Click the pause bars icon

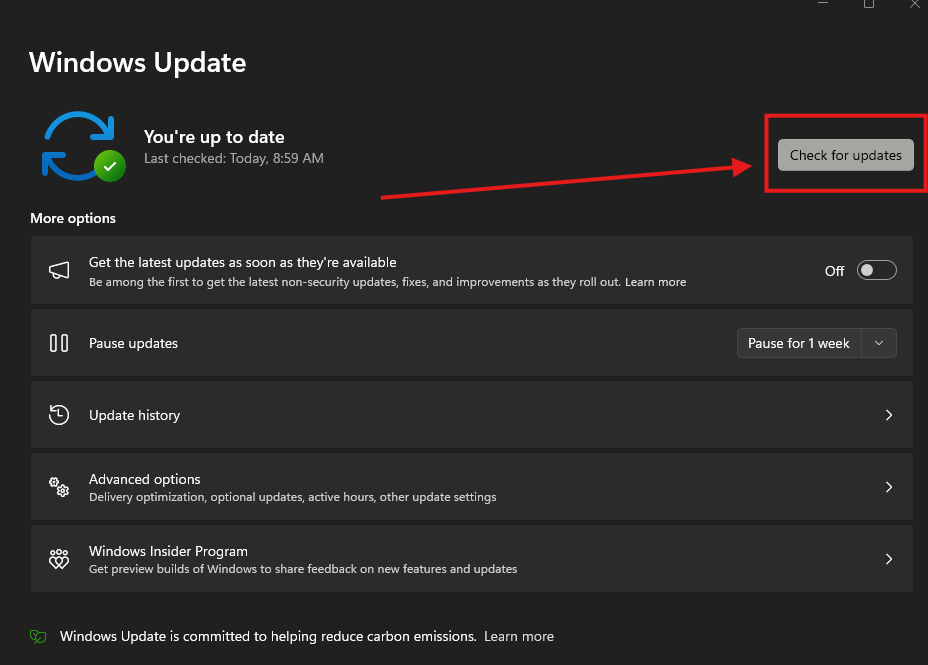[59, 343]
